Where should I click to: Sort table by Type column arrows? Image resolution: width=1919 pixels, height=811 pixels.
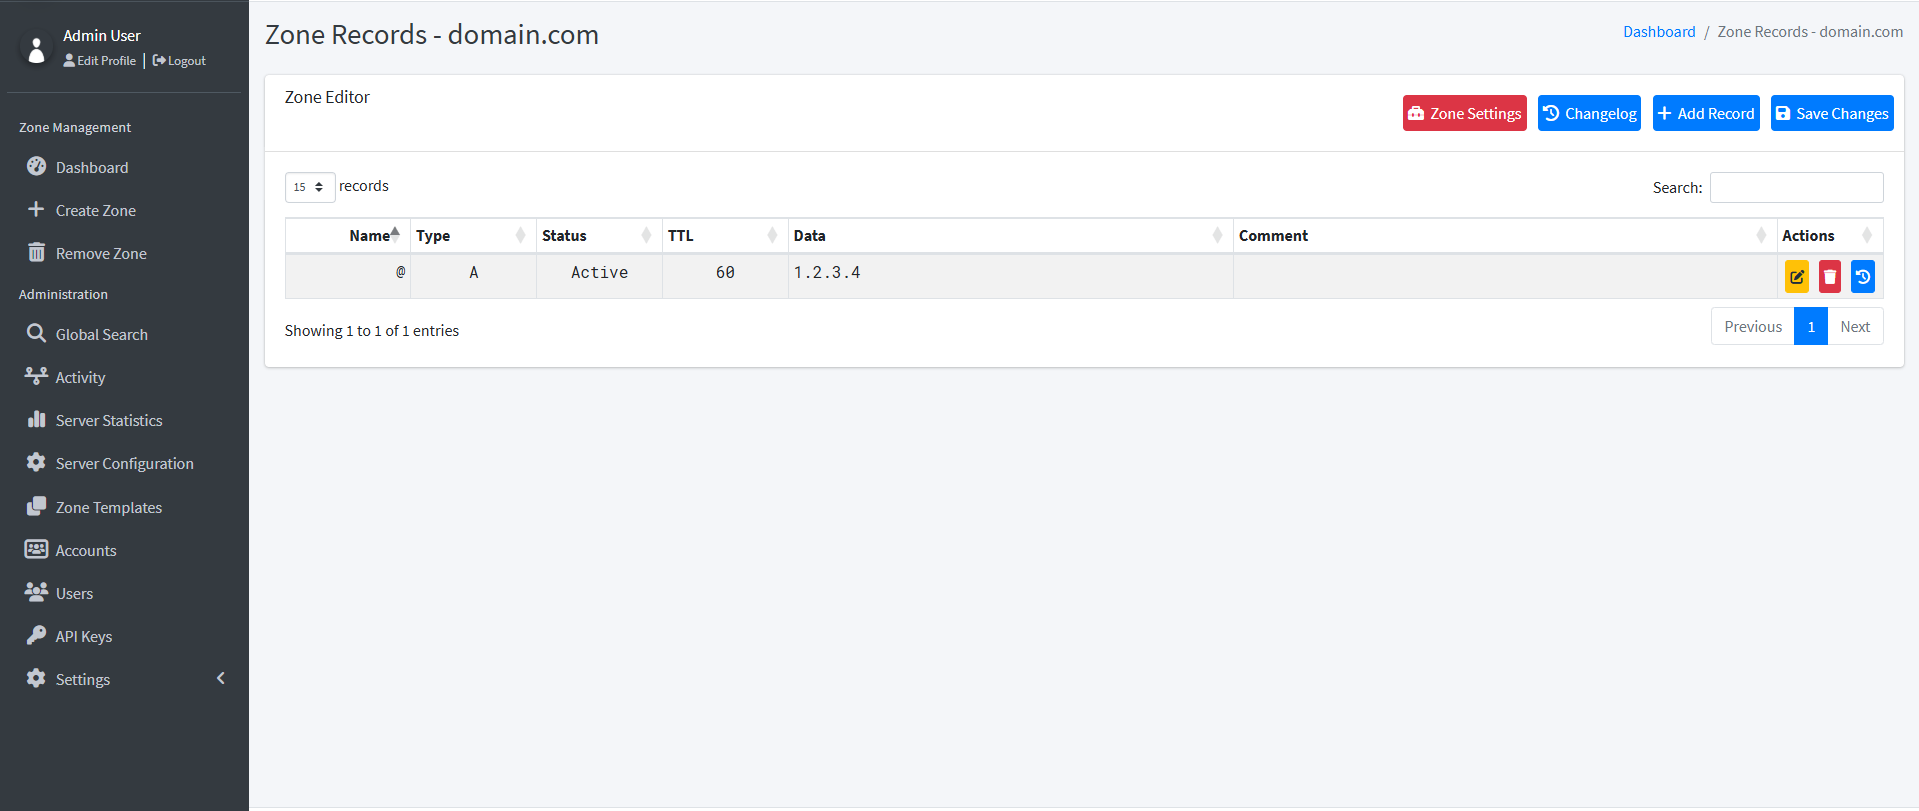pyautogui.click(x=520, y=235)
